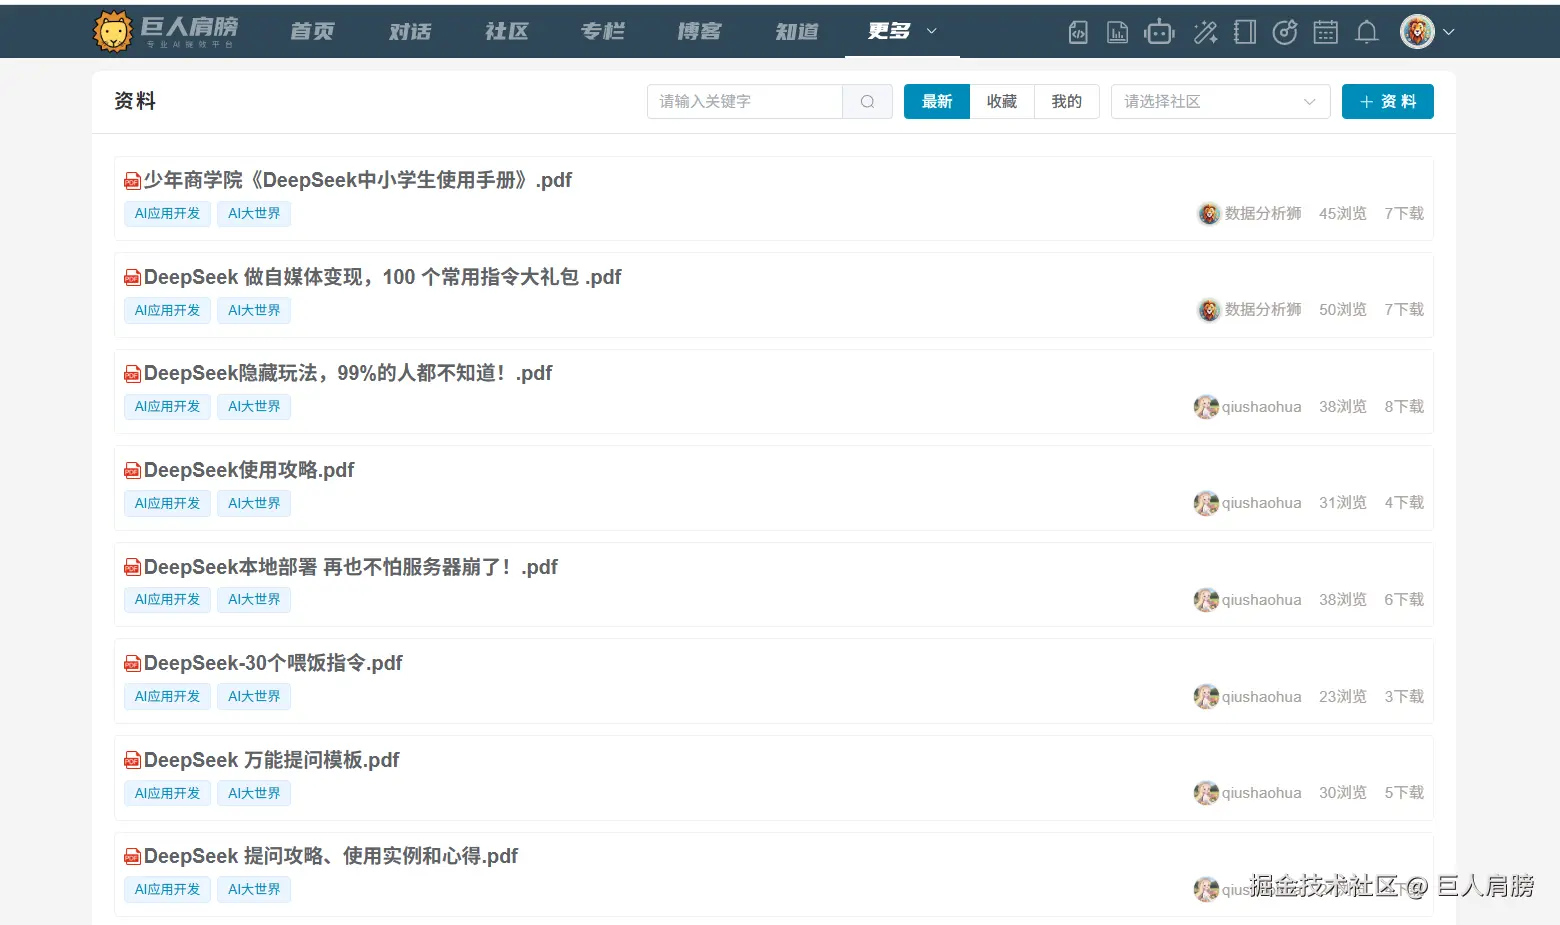Open the 请选择社区 community dropdown

point(1220,101)
